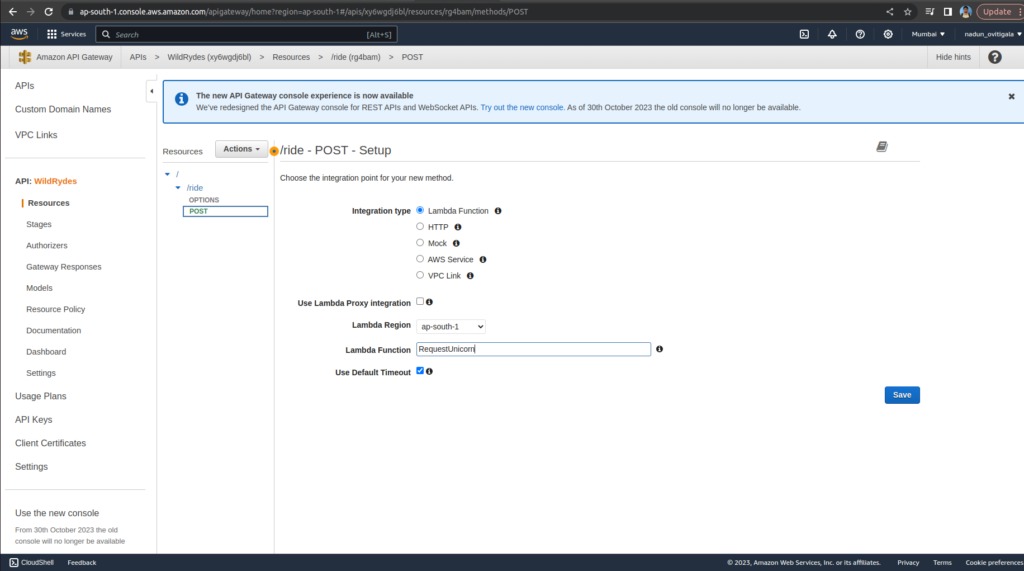Click browser Update button
Screen dimensions: 1024x571
[997, 12]
